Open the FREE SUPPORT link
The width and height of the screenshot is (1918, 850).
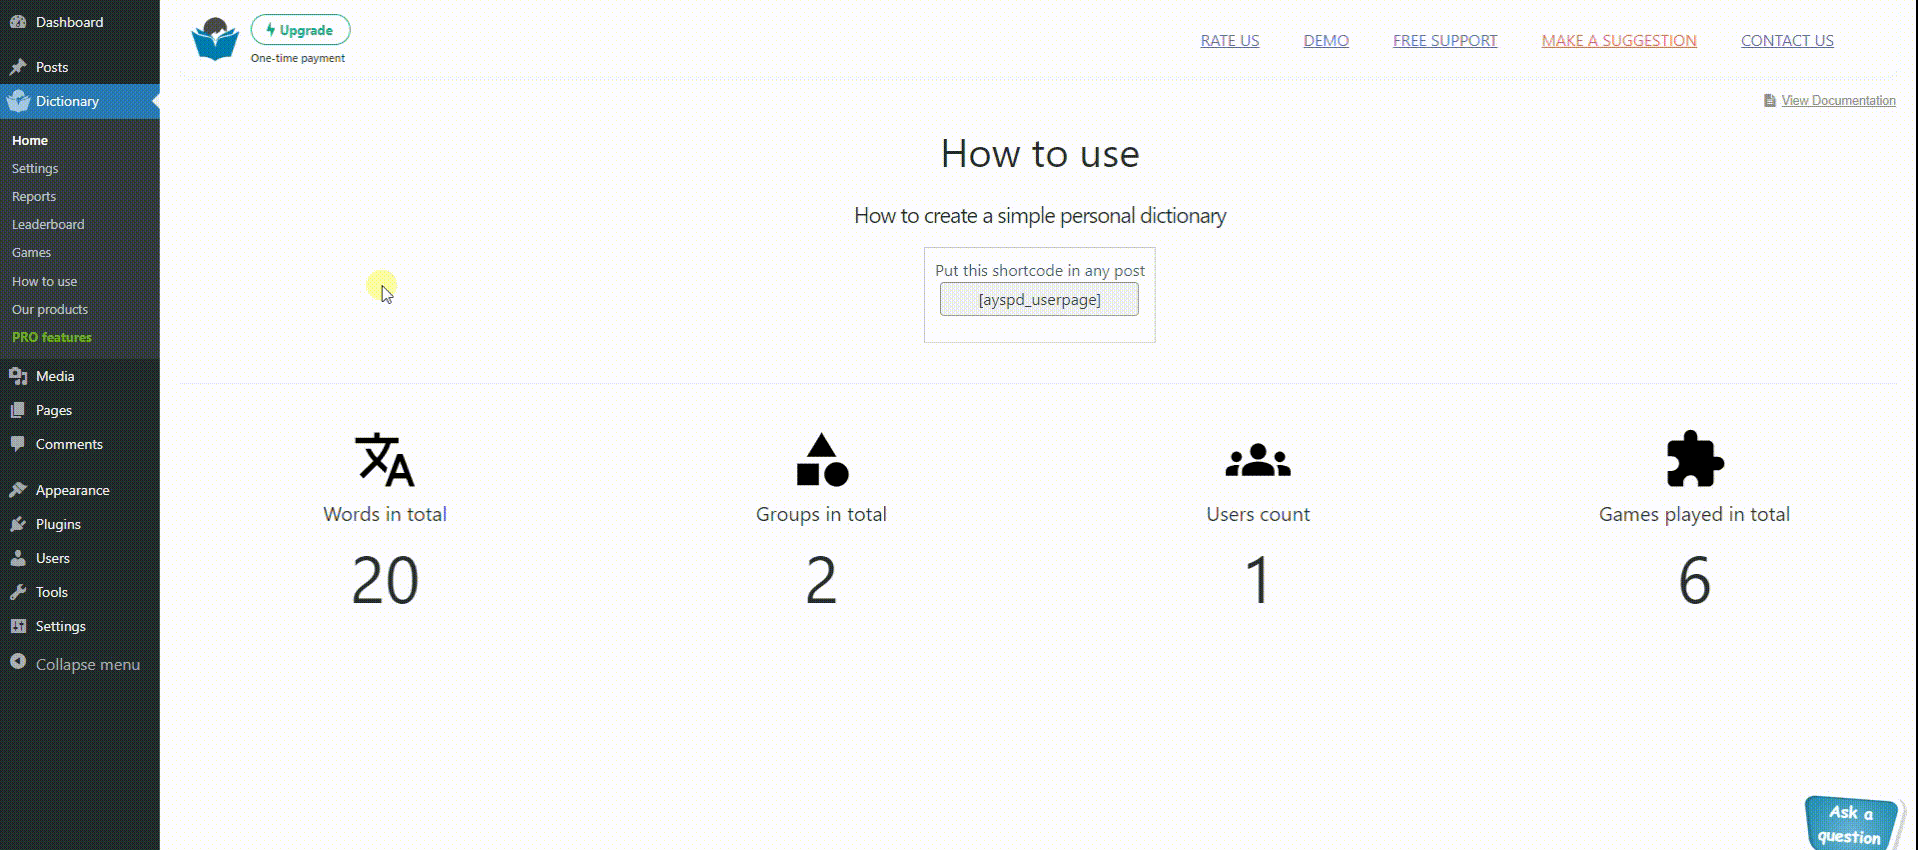point(1445,41)
